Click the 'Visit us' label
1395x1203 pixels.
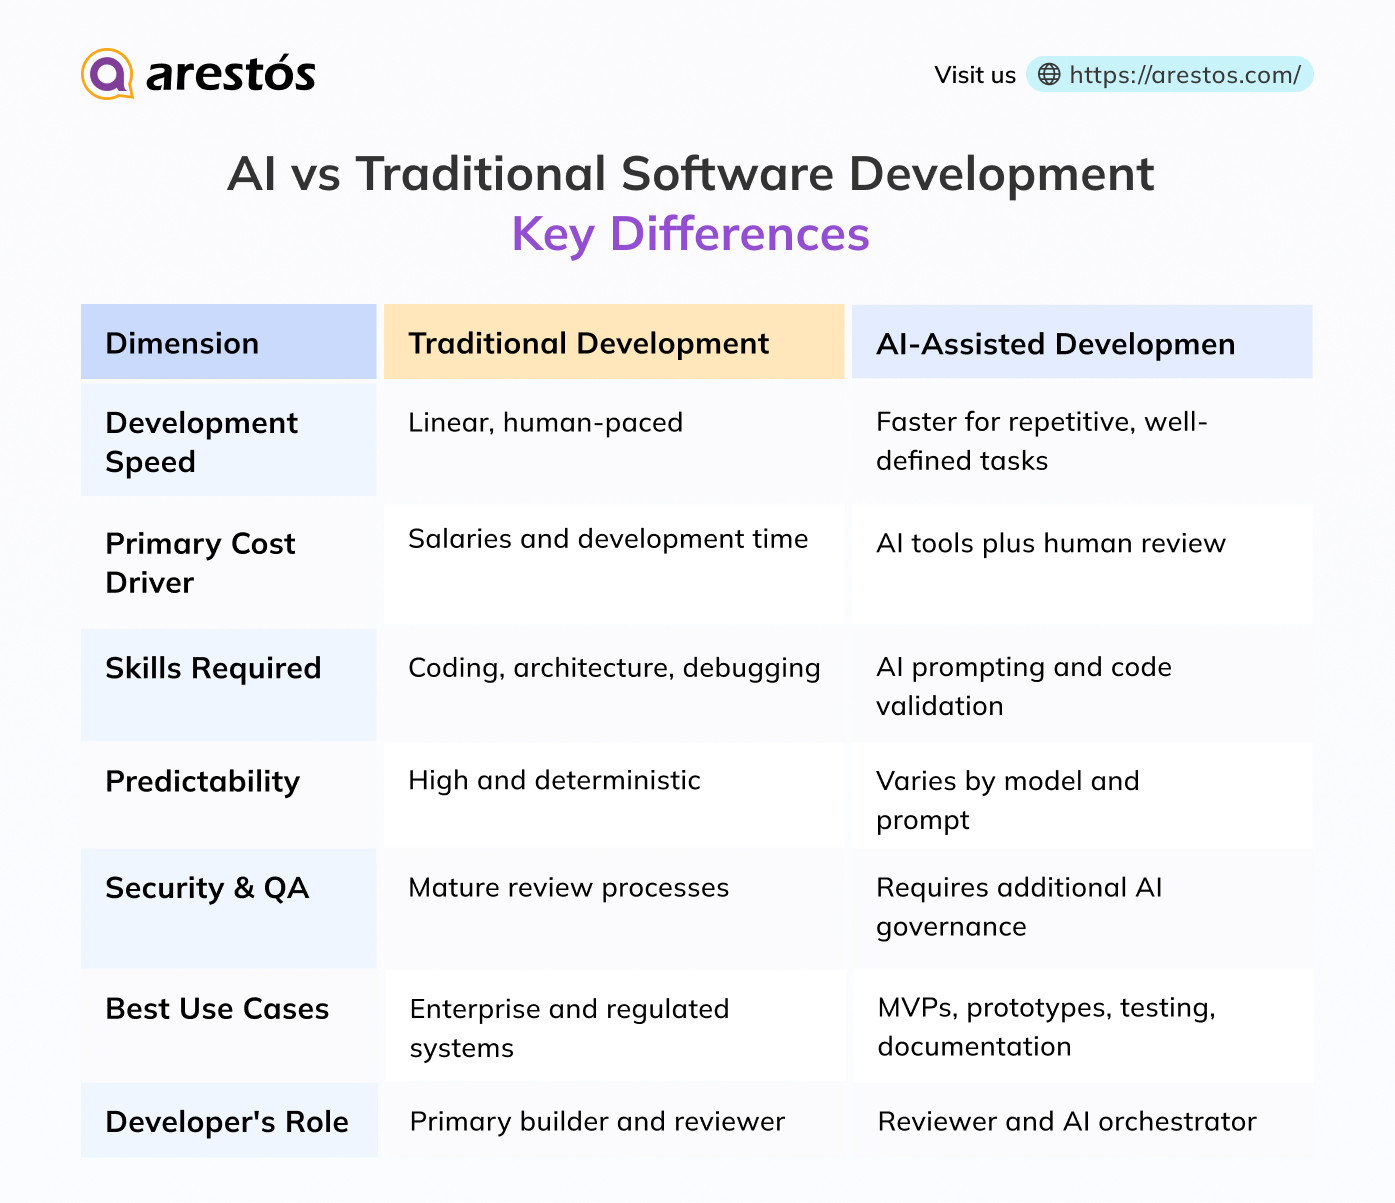975,75
